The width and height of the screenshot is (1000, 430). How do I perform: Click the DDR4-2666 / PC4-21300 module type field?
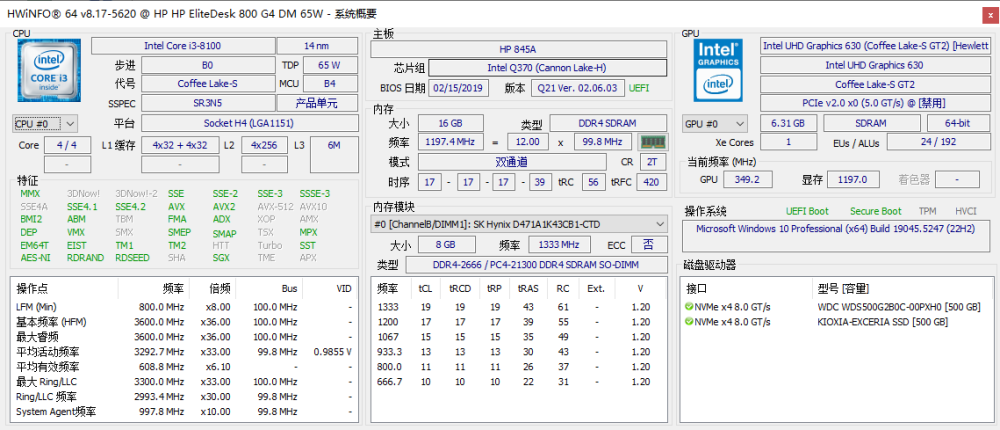[x=536, y=265]
